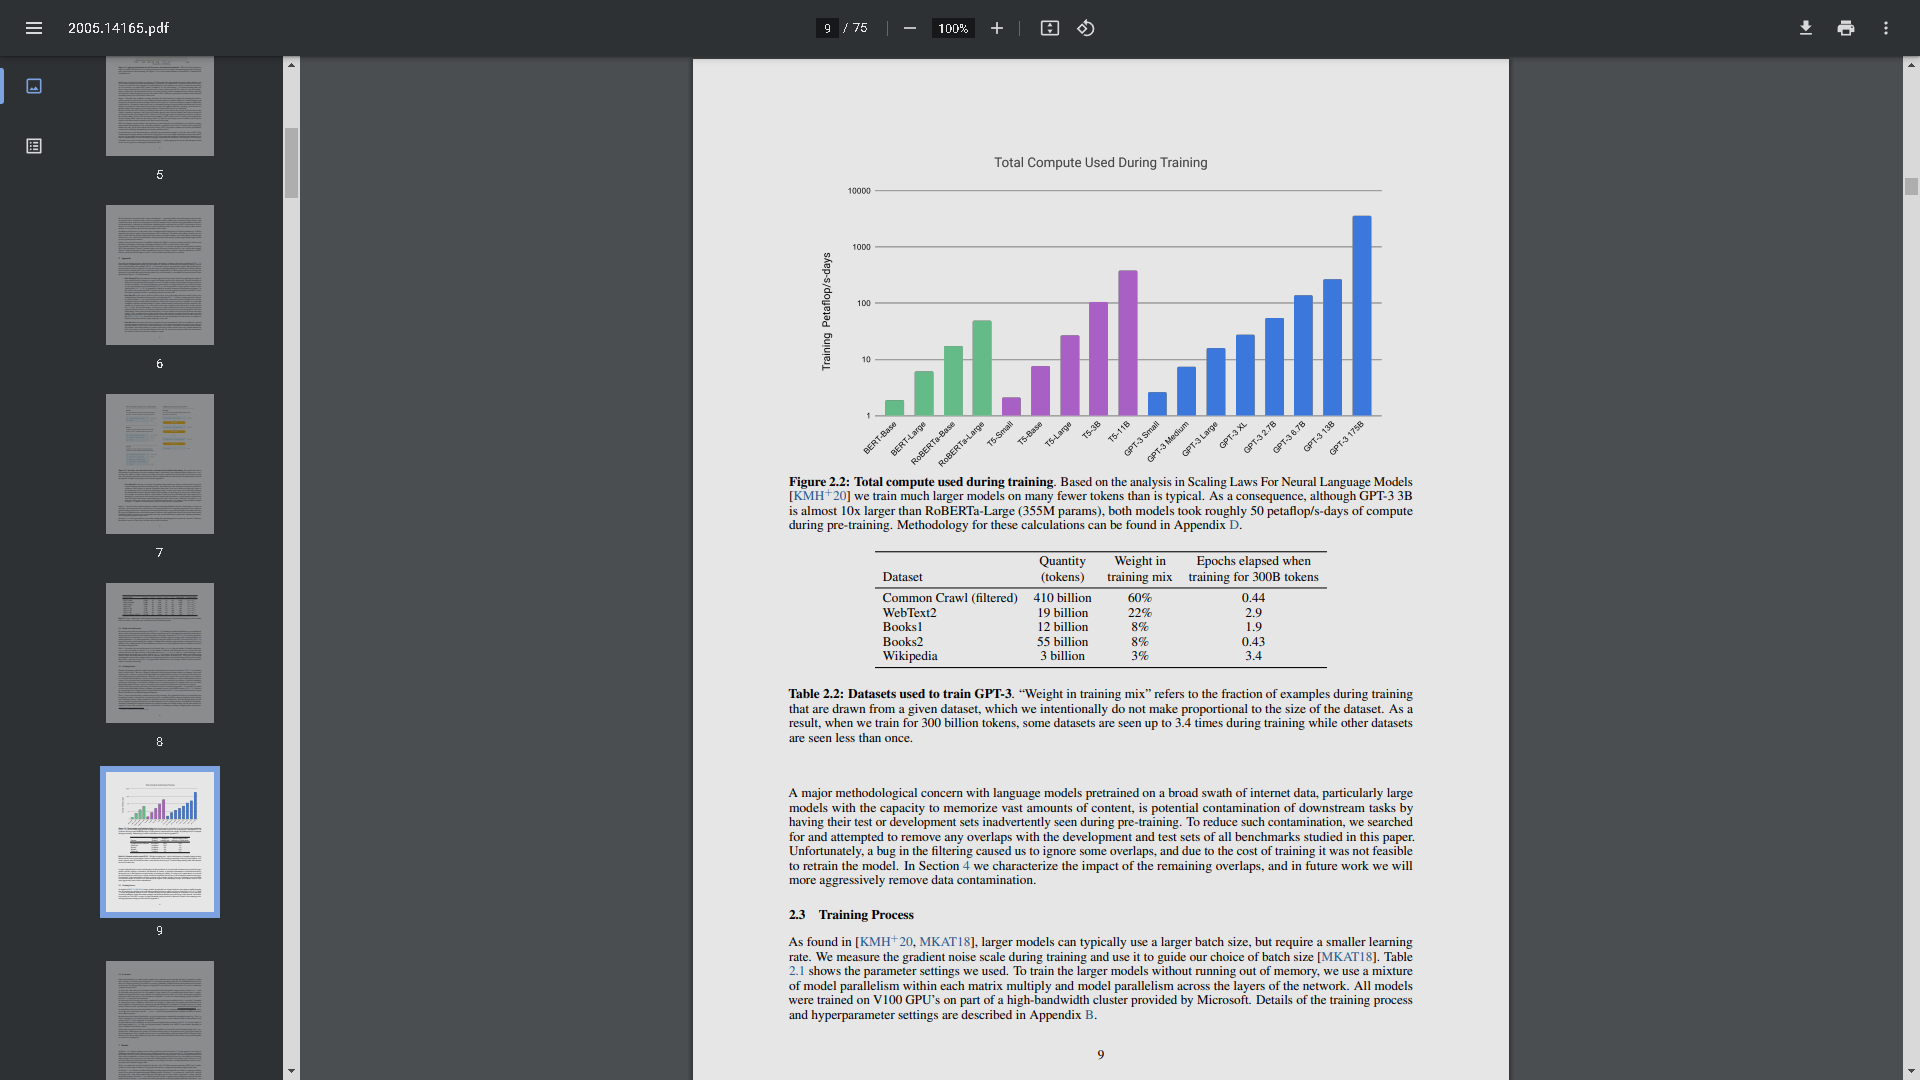Click the fit to page button
This screenshot has width=1920, height=1080.
point(1050,28)
